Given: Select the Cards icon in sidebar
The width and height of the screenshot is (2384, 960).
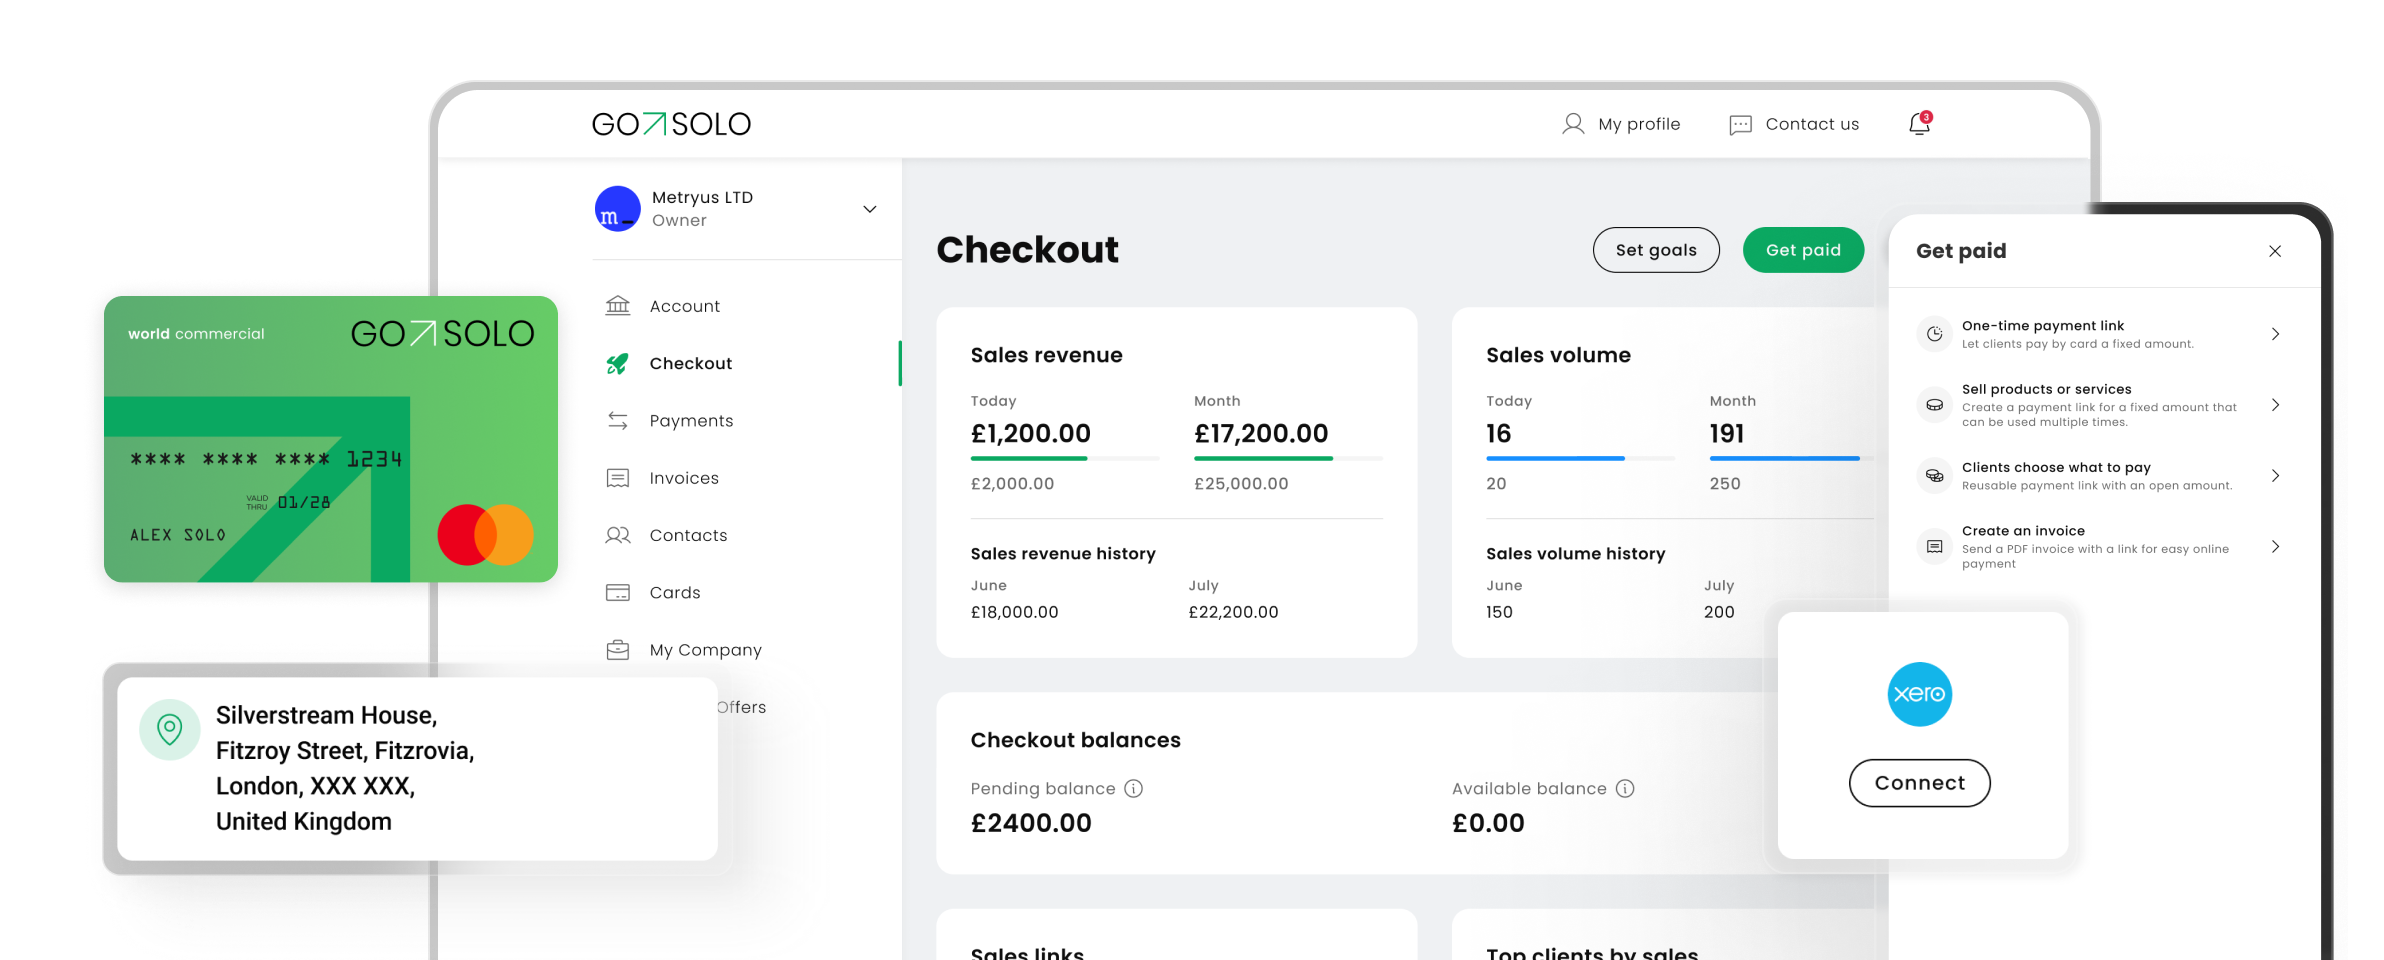Looking at the screenshot, I should [618, 592].
